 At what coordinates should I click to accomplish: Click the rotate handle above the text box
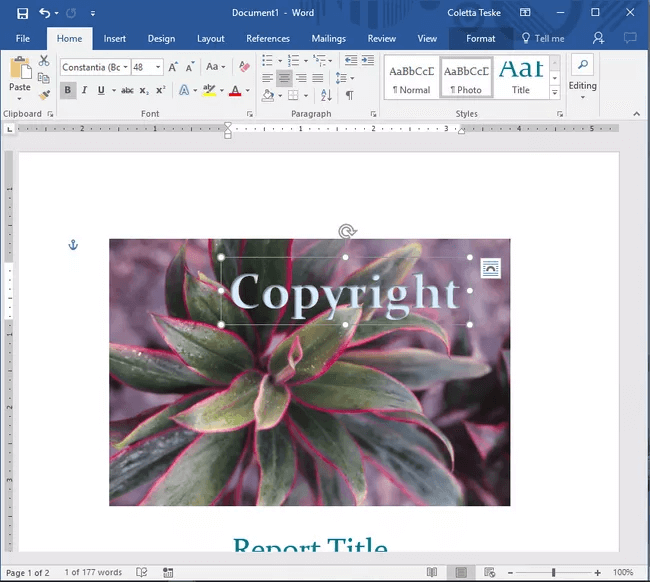click(347, 231)
